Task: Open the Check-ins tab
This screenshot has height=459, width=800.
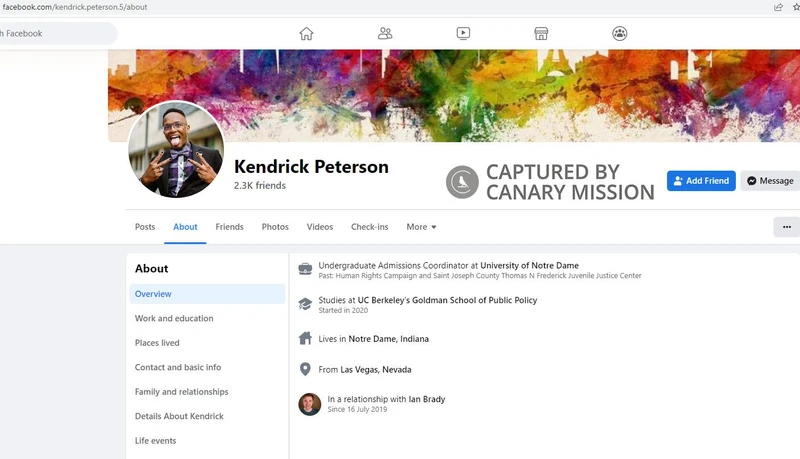Action: (369, 227)
